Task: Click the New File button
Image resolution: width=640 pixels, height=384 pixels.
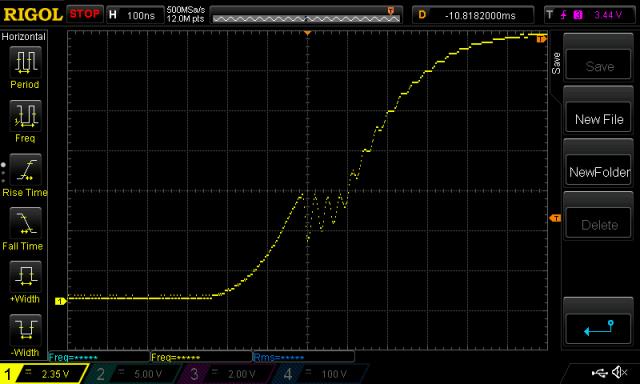Action: 599,119
